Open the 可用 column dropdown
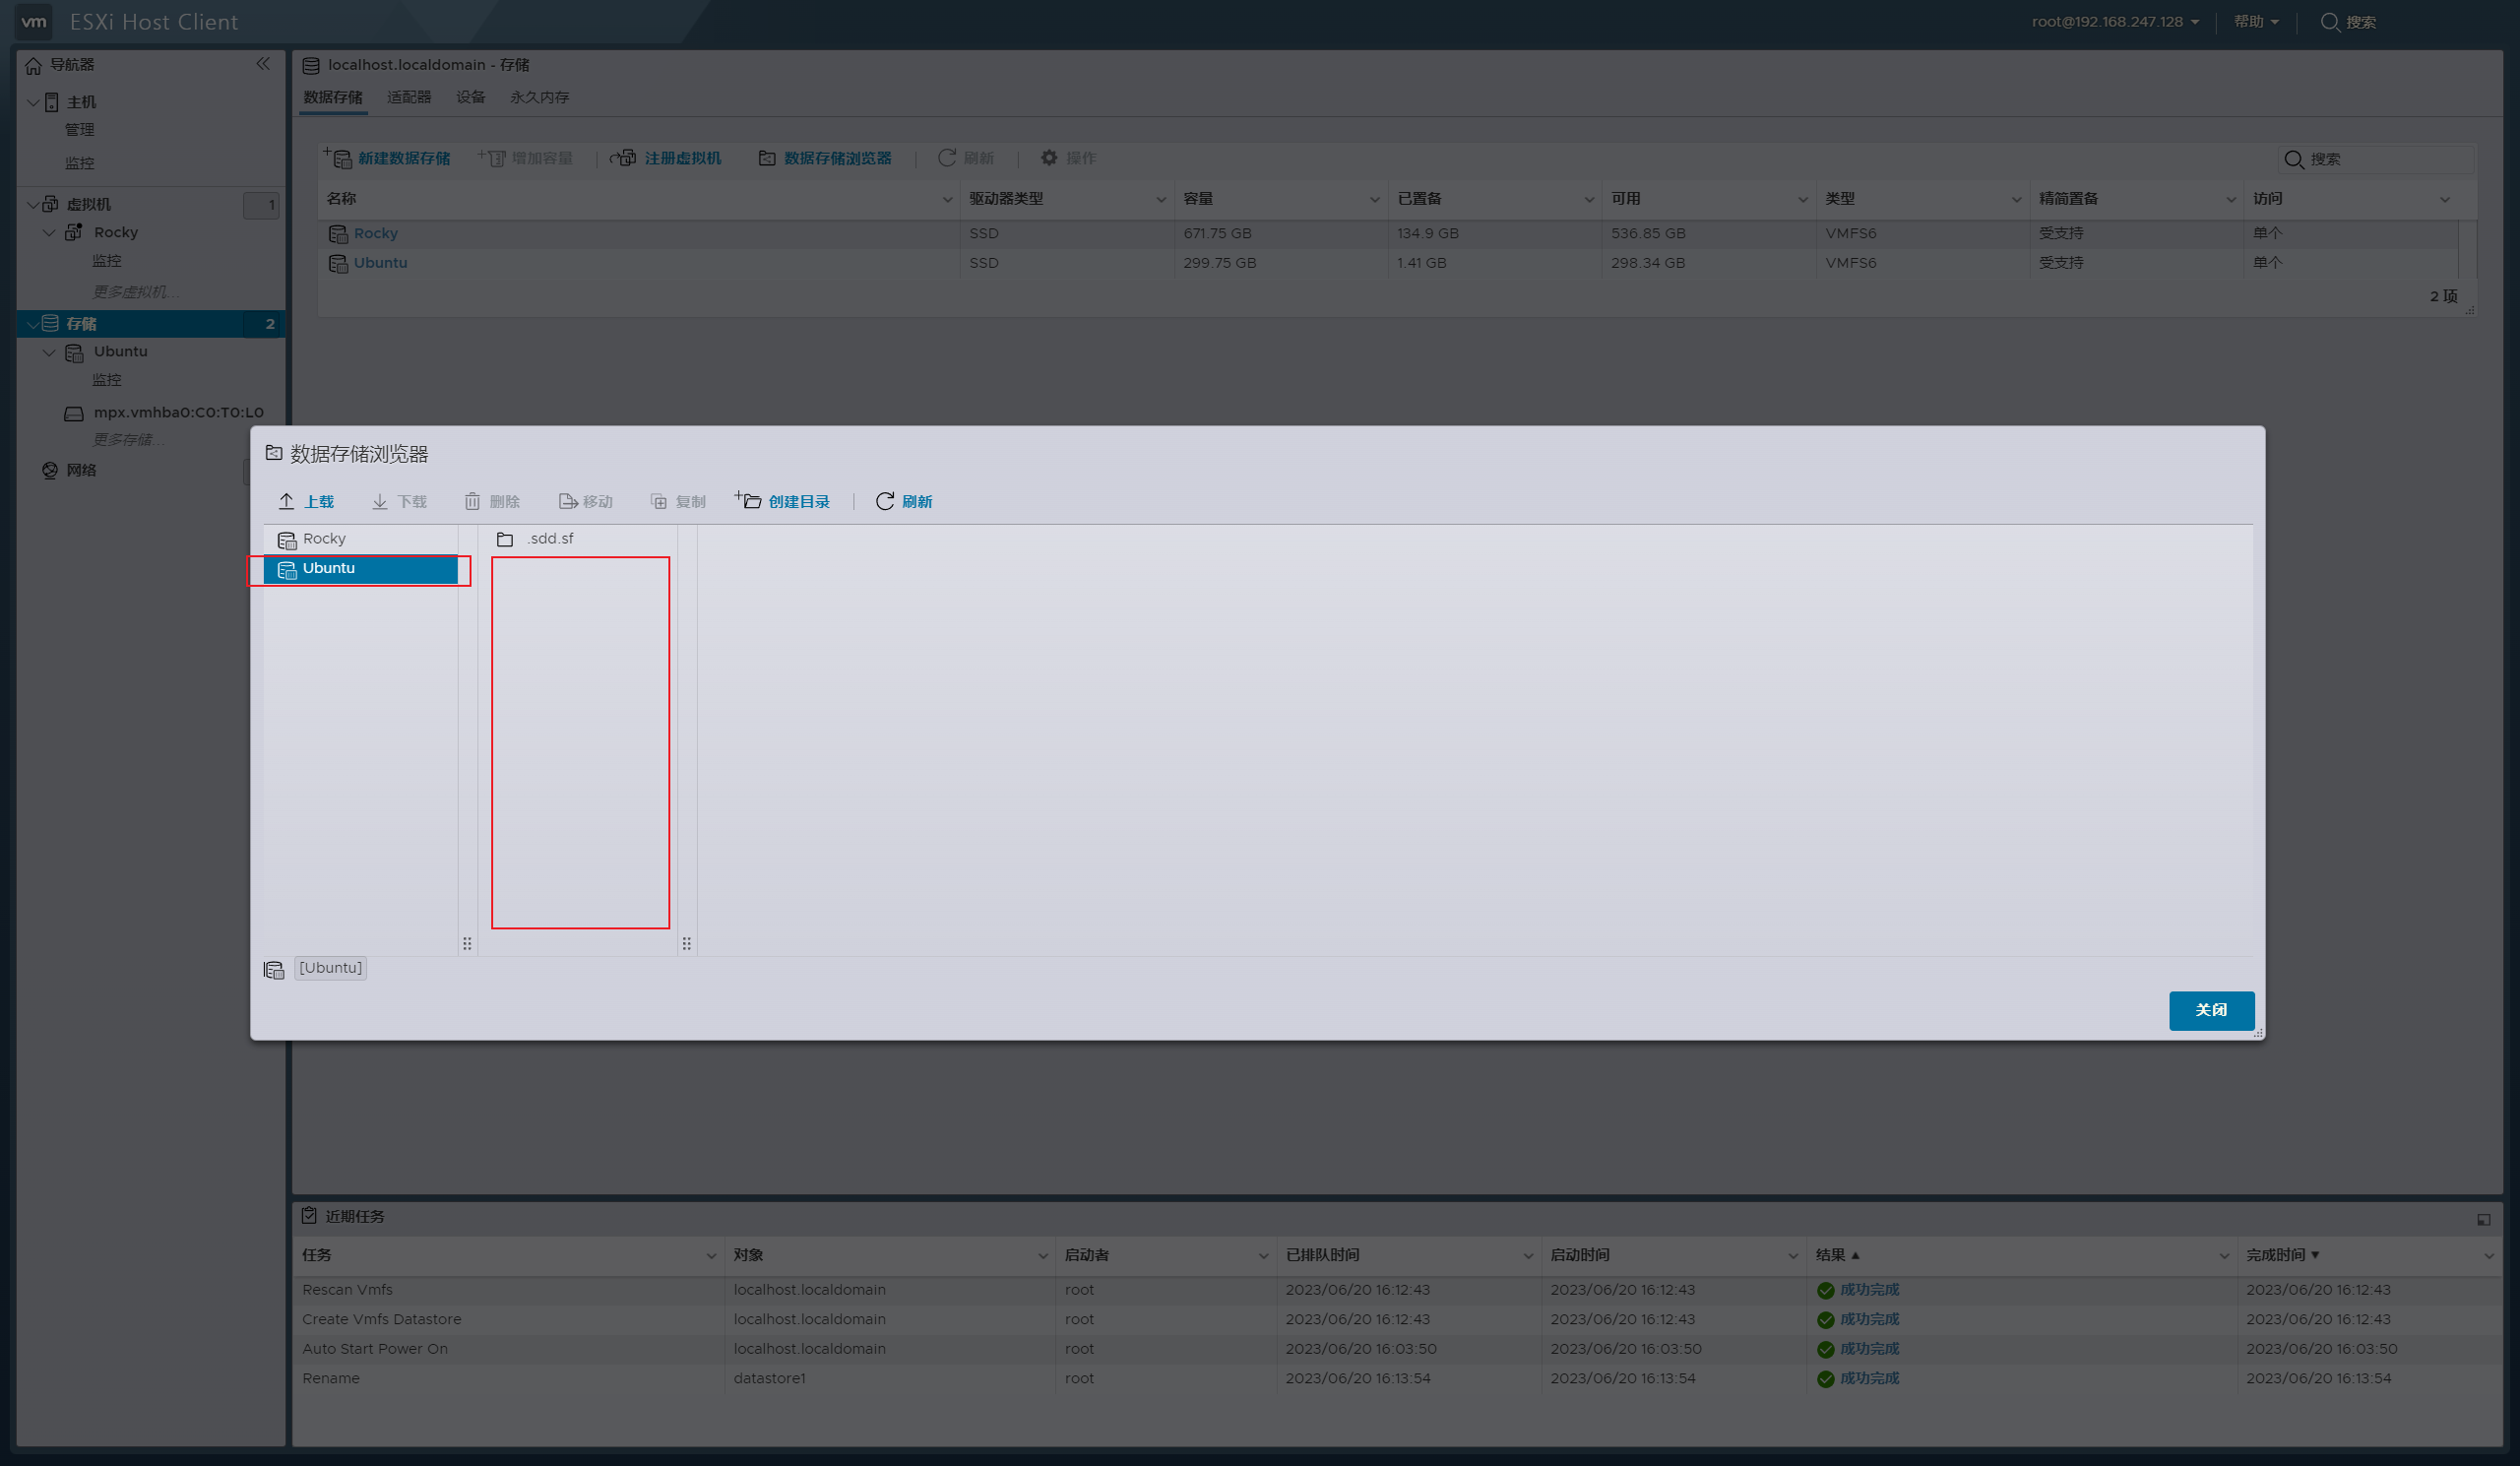Image resolution: width=2520 pixels, height=1466 pixels. [x=1803, y=199]
